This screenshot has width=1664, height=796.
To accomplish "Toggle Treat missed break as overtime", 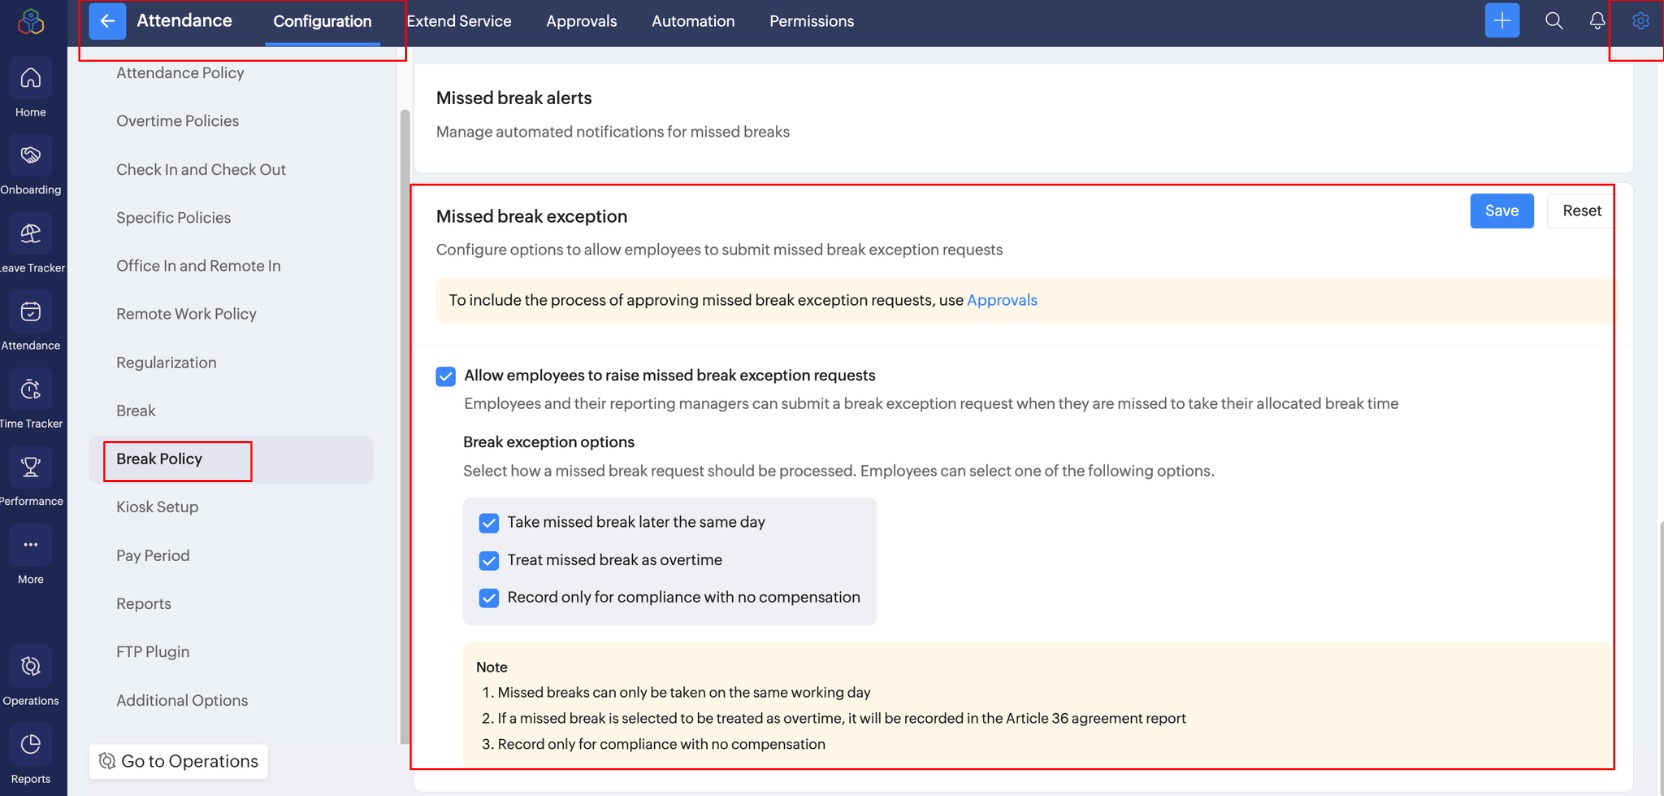I will click(x=489, y=561).
